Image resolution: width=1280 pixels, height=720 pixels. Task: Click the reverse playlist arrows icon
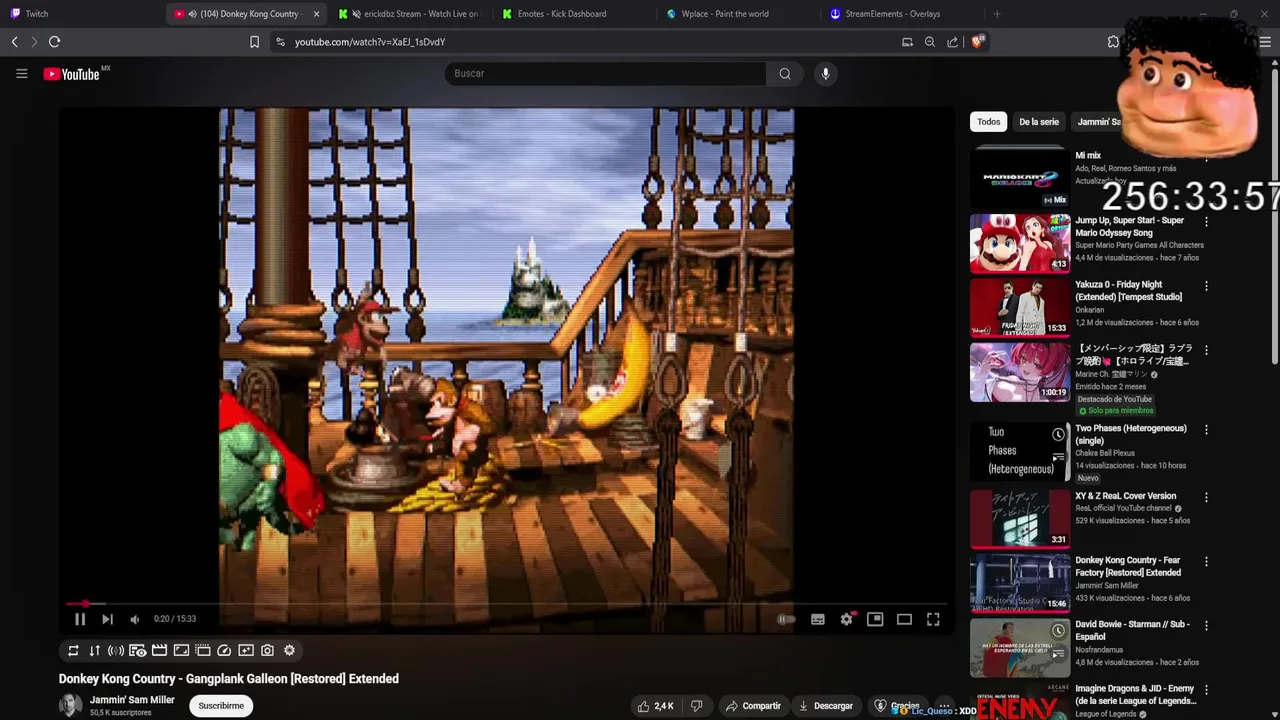click(95, 650)
